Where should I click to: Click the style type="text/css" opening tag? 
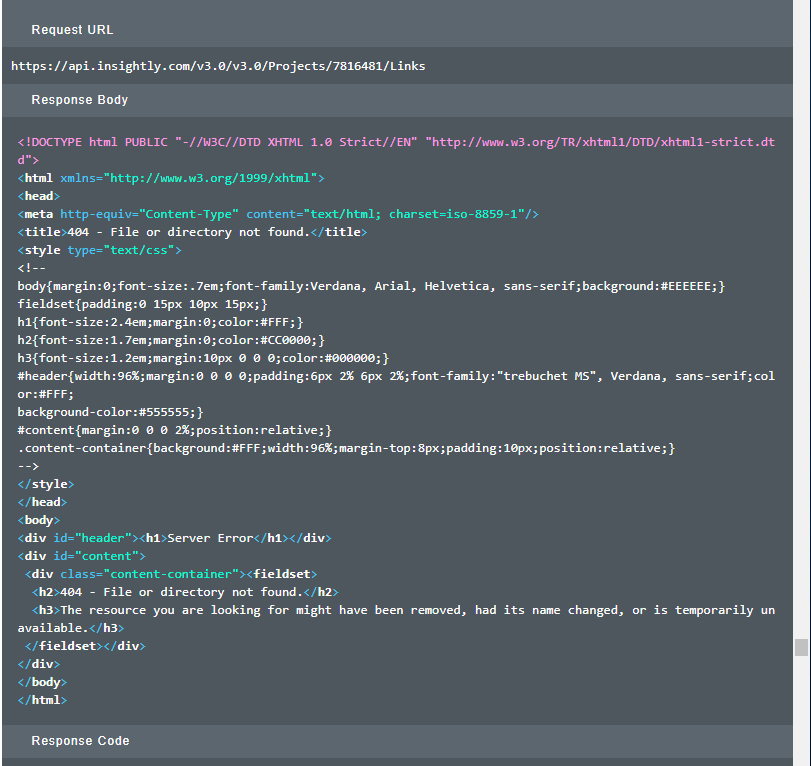coord(99,250)
